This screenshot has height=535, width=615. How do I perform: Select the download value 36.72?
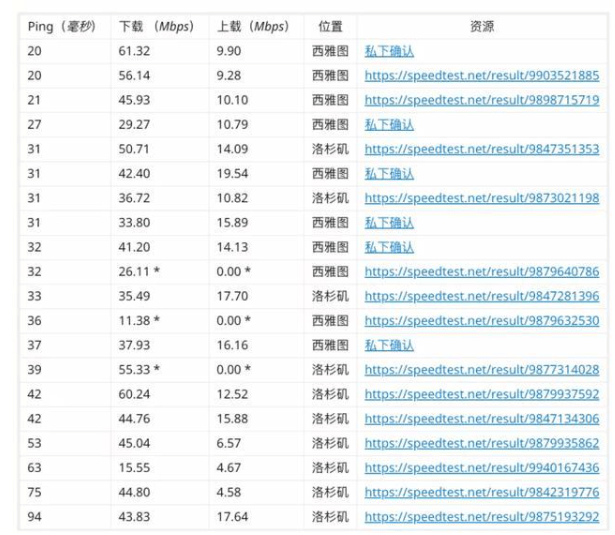click(134, 198)
